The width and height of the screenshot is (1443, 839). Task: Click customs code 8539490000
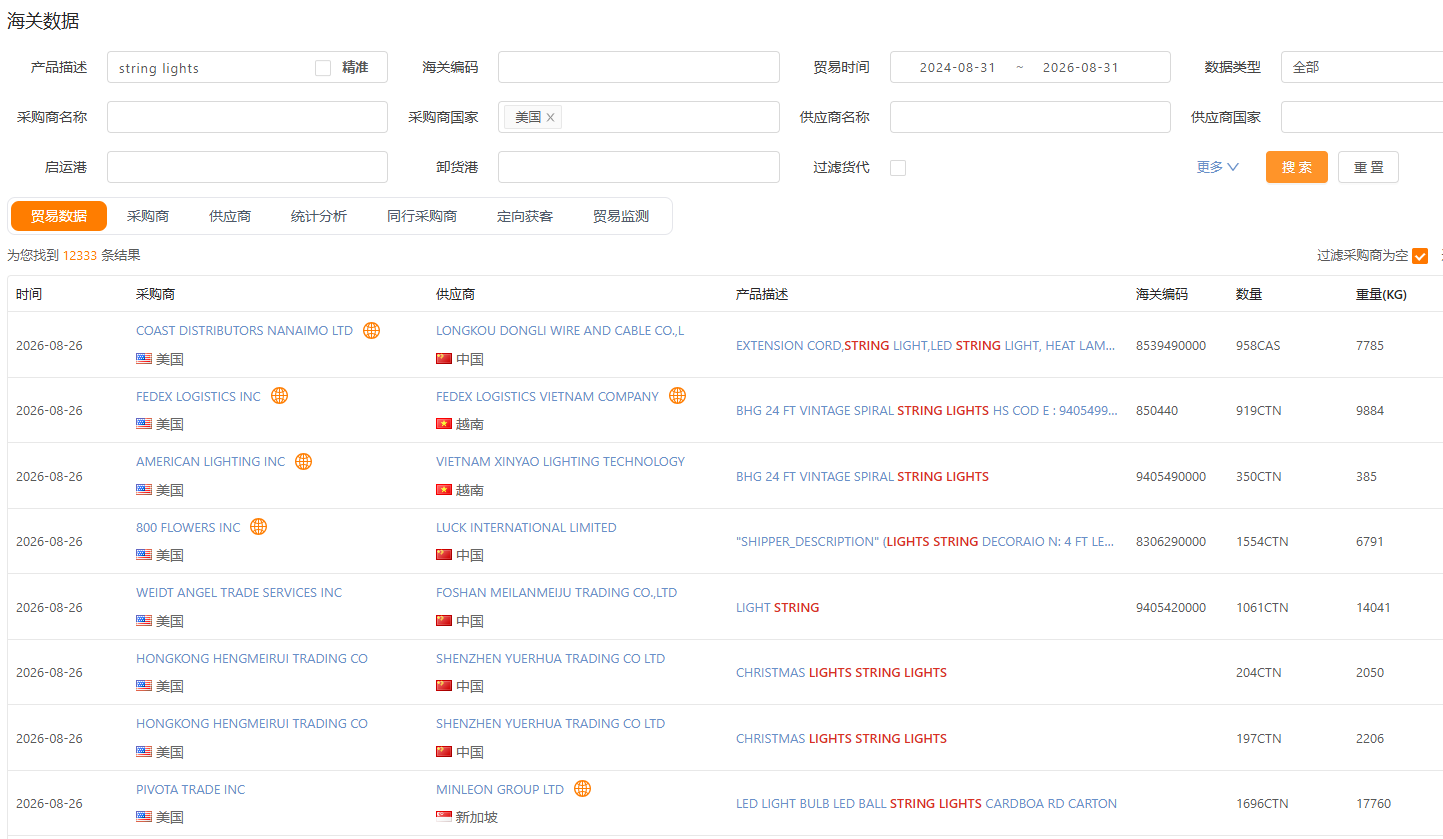click(x=1171, y=345)
